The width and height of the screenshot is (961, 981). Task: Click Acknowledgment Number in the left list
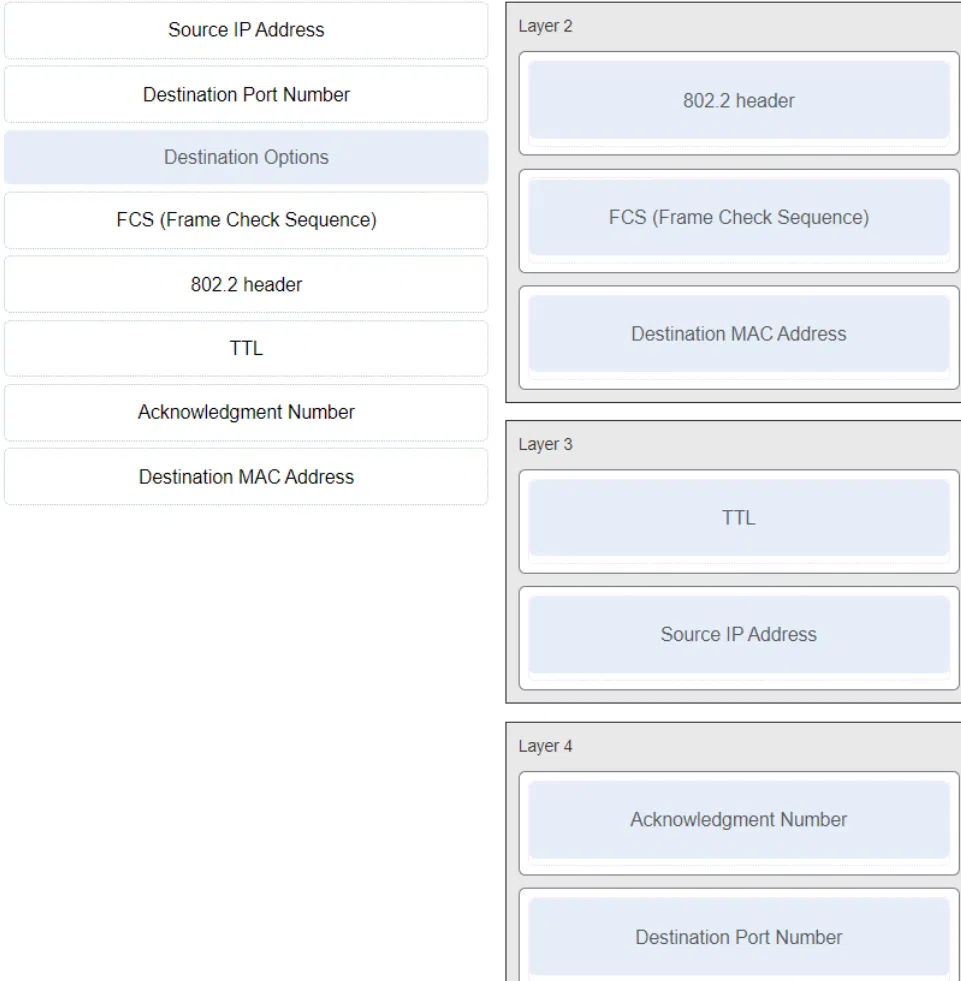pos(246,412)
